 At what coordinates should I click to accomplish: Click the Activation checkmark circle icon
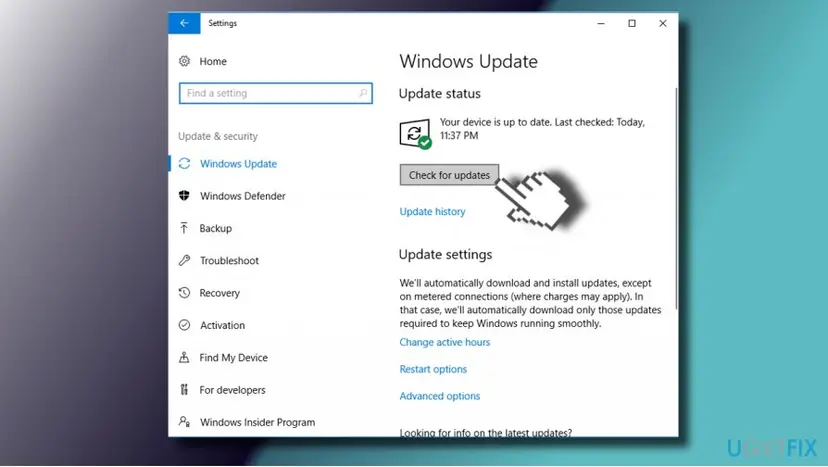click(184, 325)
